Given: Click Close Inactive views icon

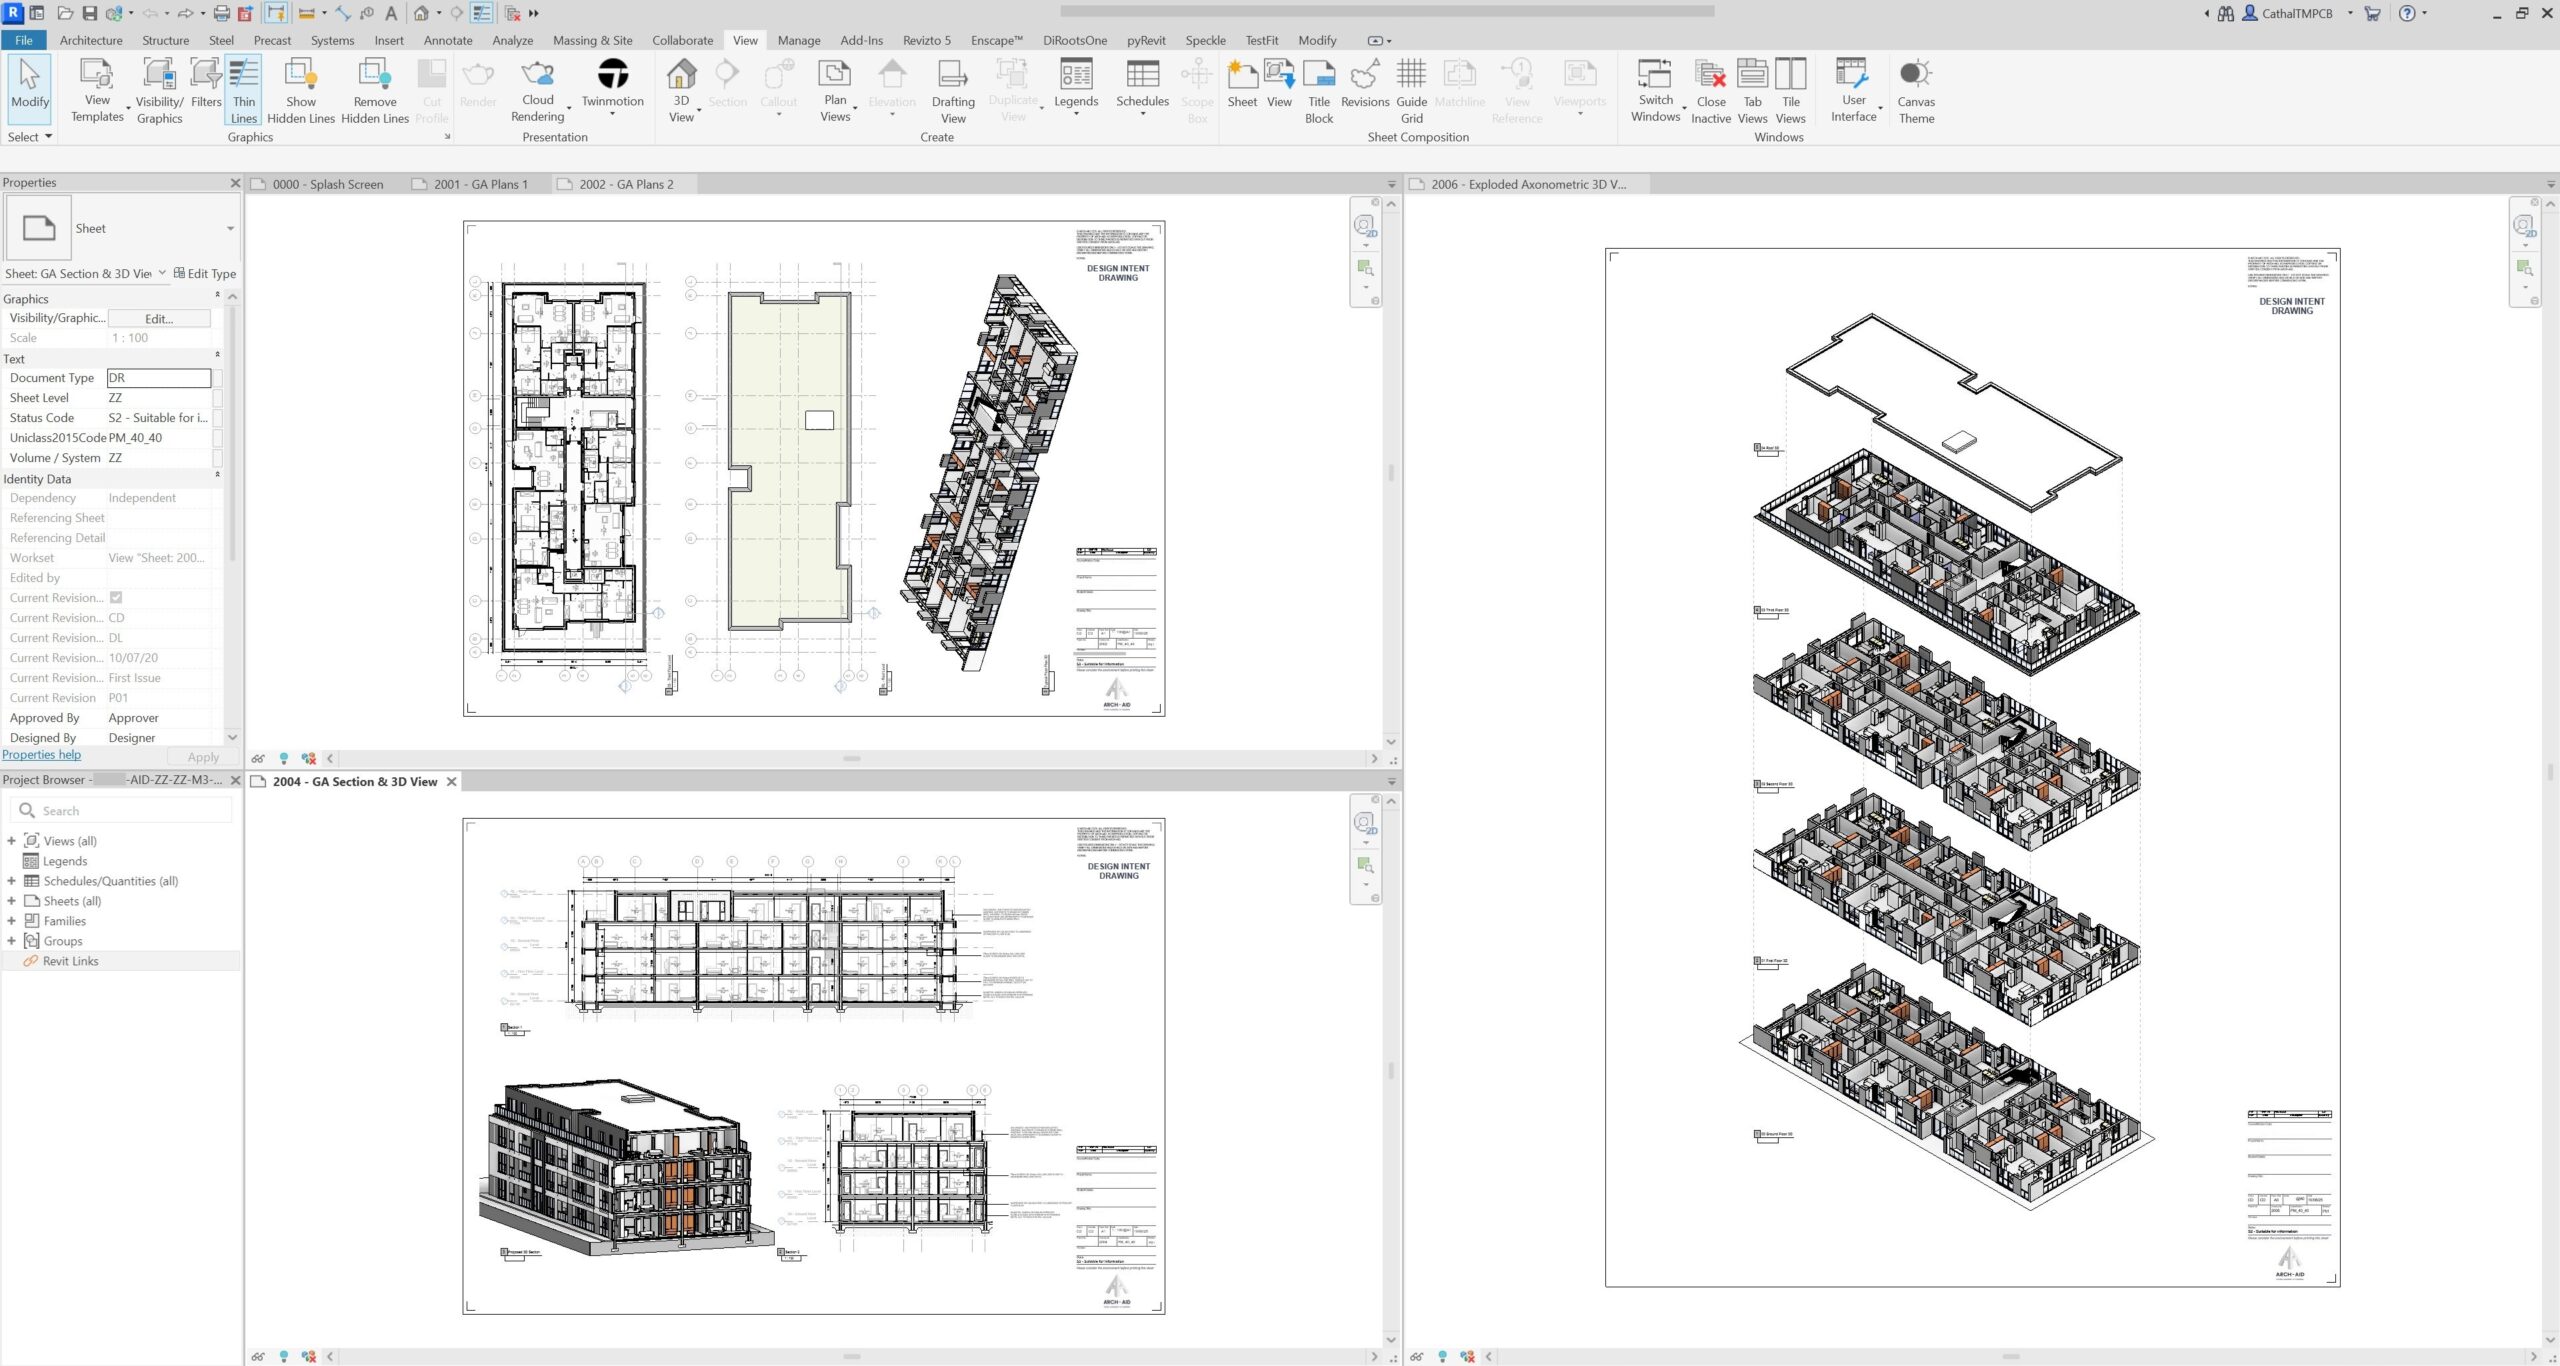Looking at the screenshot, I should [1710, 75].
